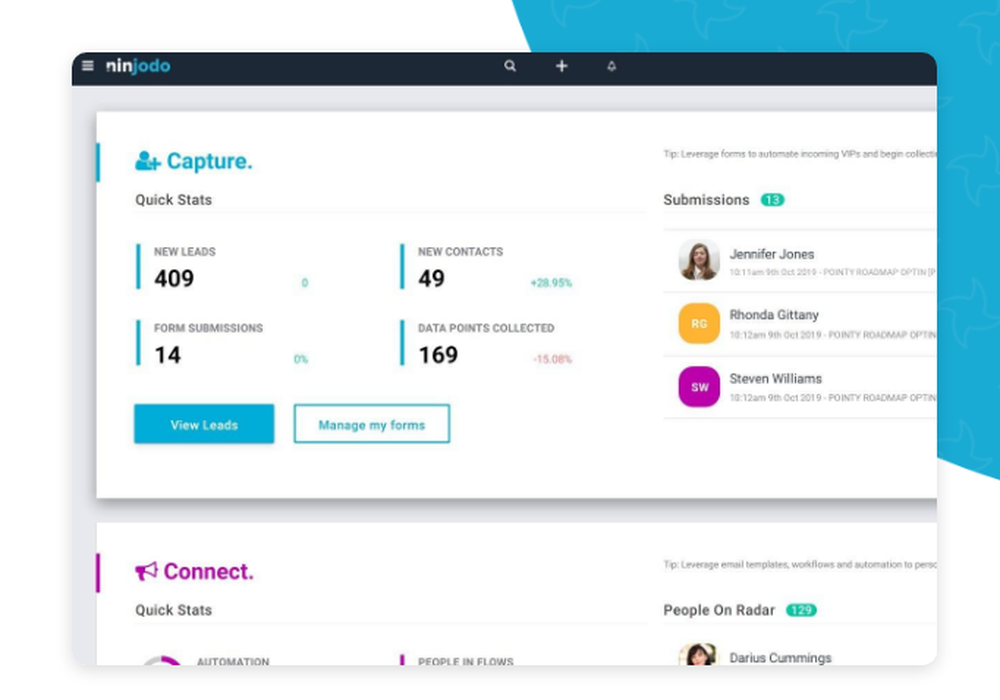Open the hamburger navigation menu
The height and width of the screenshot is (700, 1000).
pyautogui.click(x=88, y=66)
